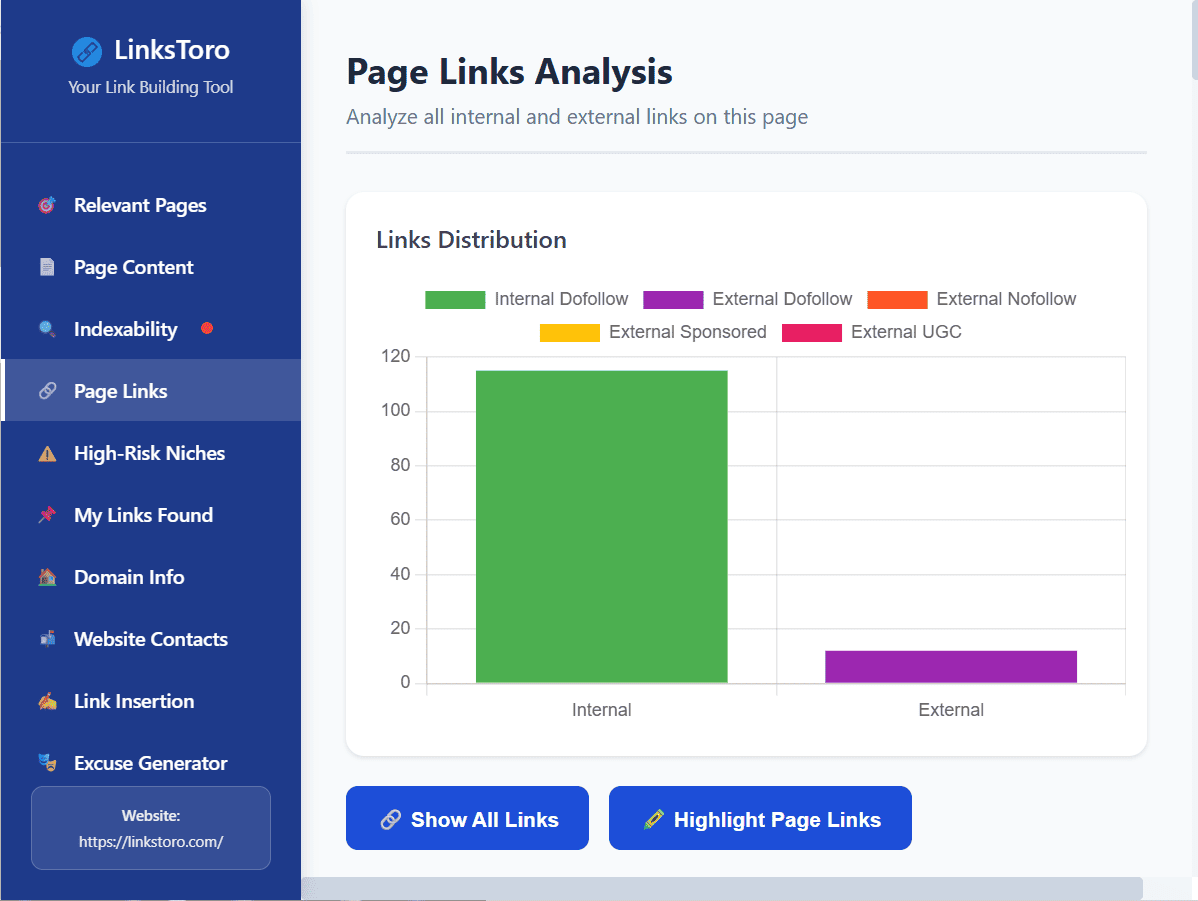
Task: Click the document icon beside Page Content
Action: point(47,268)
